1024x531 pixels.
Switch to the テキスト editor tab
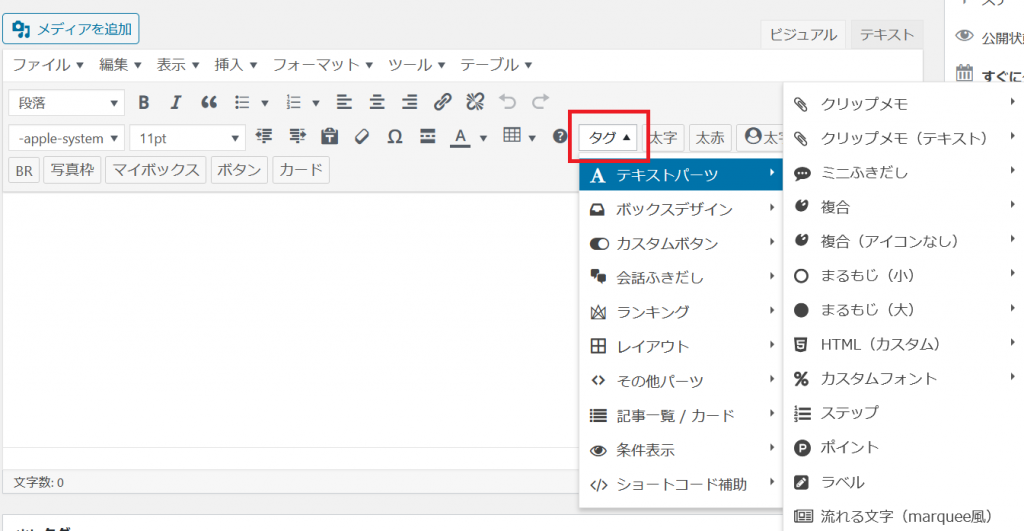(887, 35)
